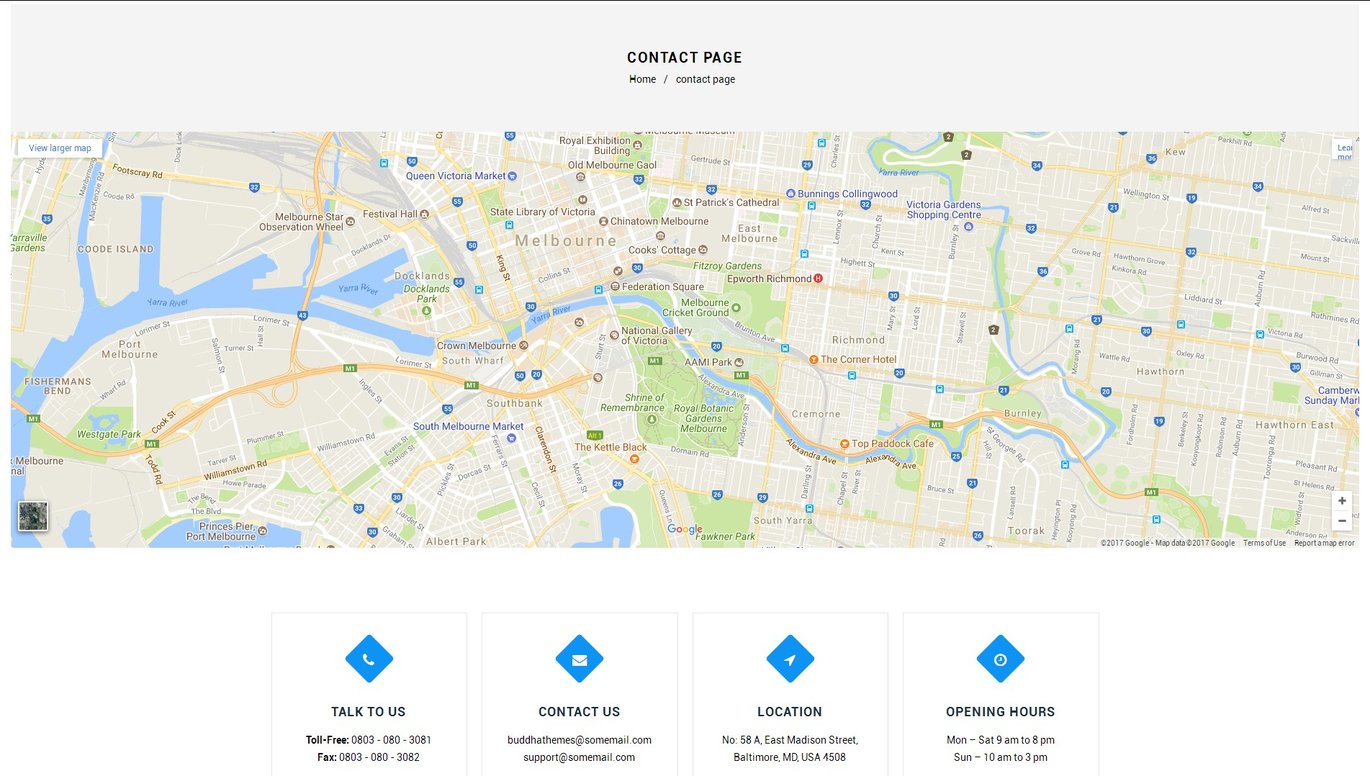The height and width of the screenshot is (776, 1370).
Task: Zoom in with the map plus button
Action: point(1342,501)
